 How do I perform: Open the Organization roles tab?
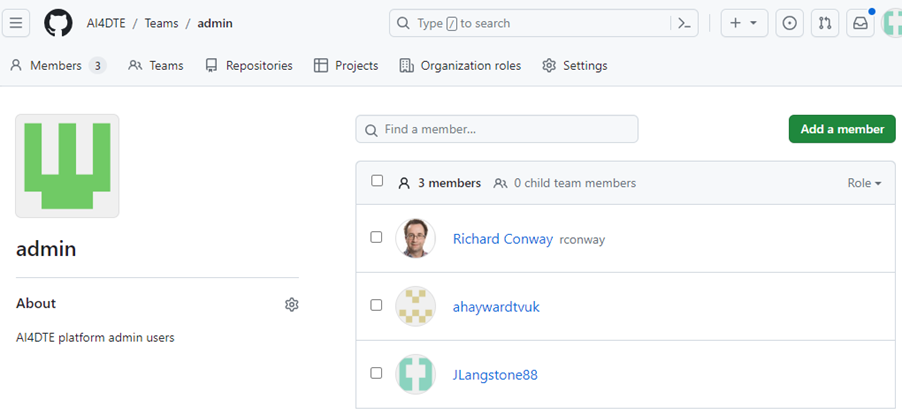point(460,66)
